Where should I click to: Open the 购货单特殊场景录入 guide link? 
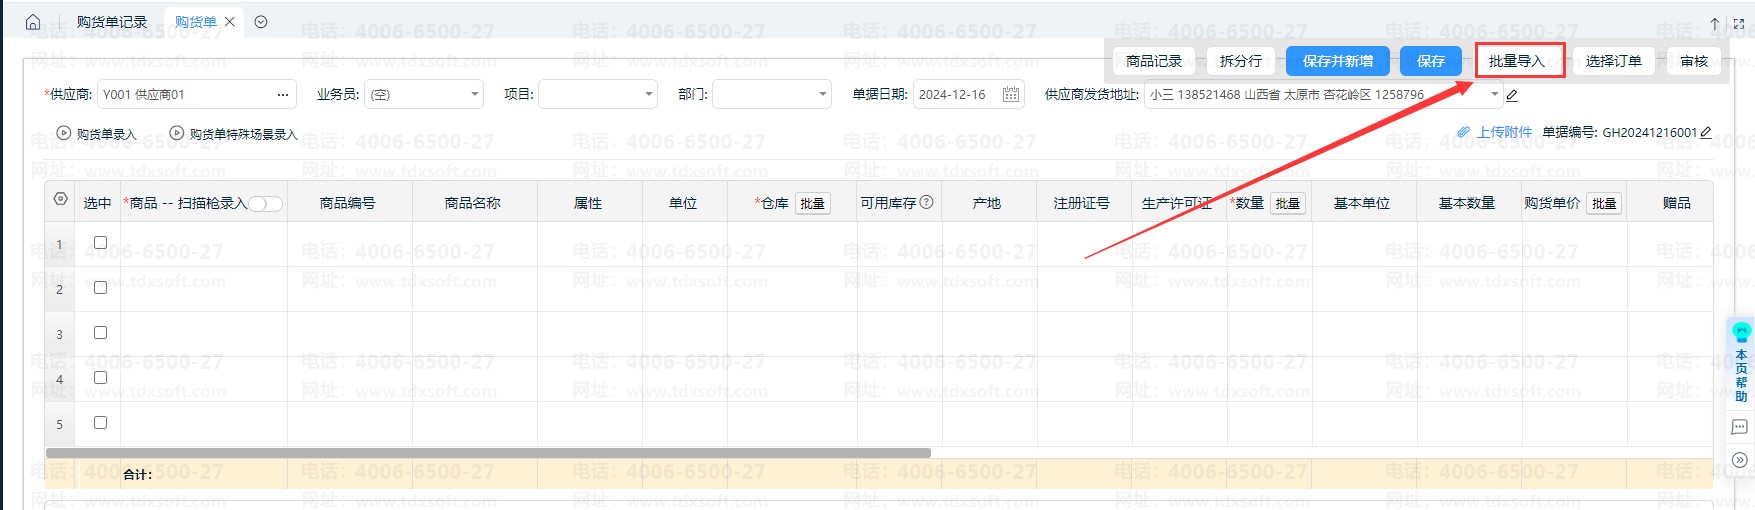click(244, 134)
